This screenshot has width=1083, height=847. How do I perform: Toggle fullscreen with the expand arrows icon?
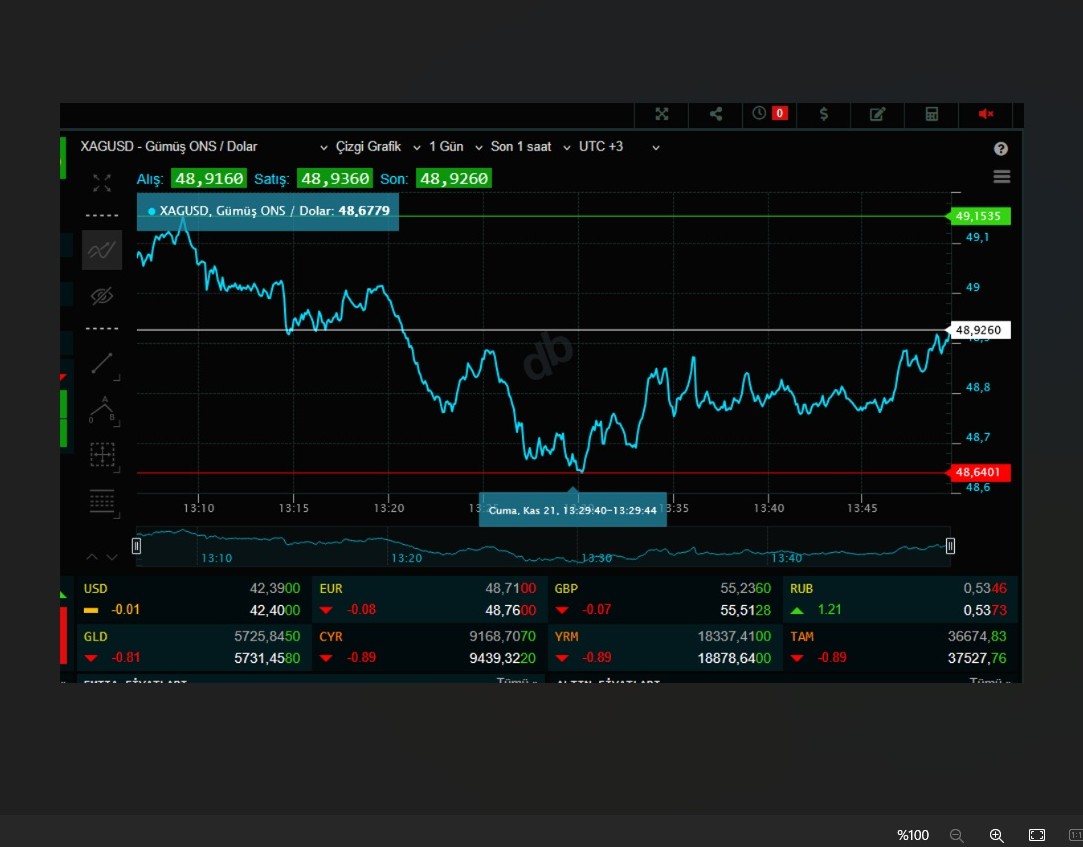click(661, 114)
